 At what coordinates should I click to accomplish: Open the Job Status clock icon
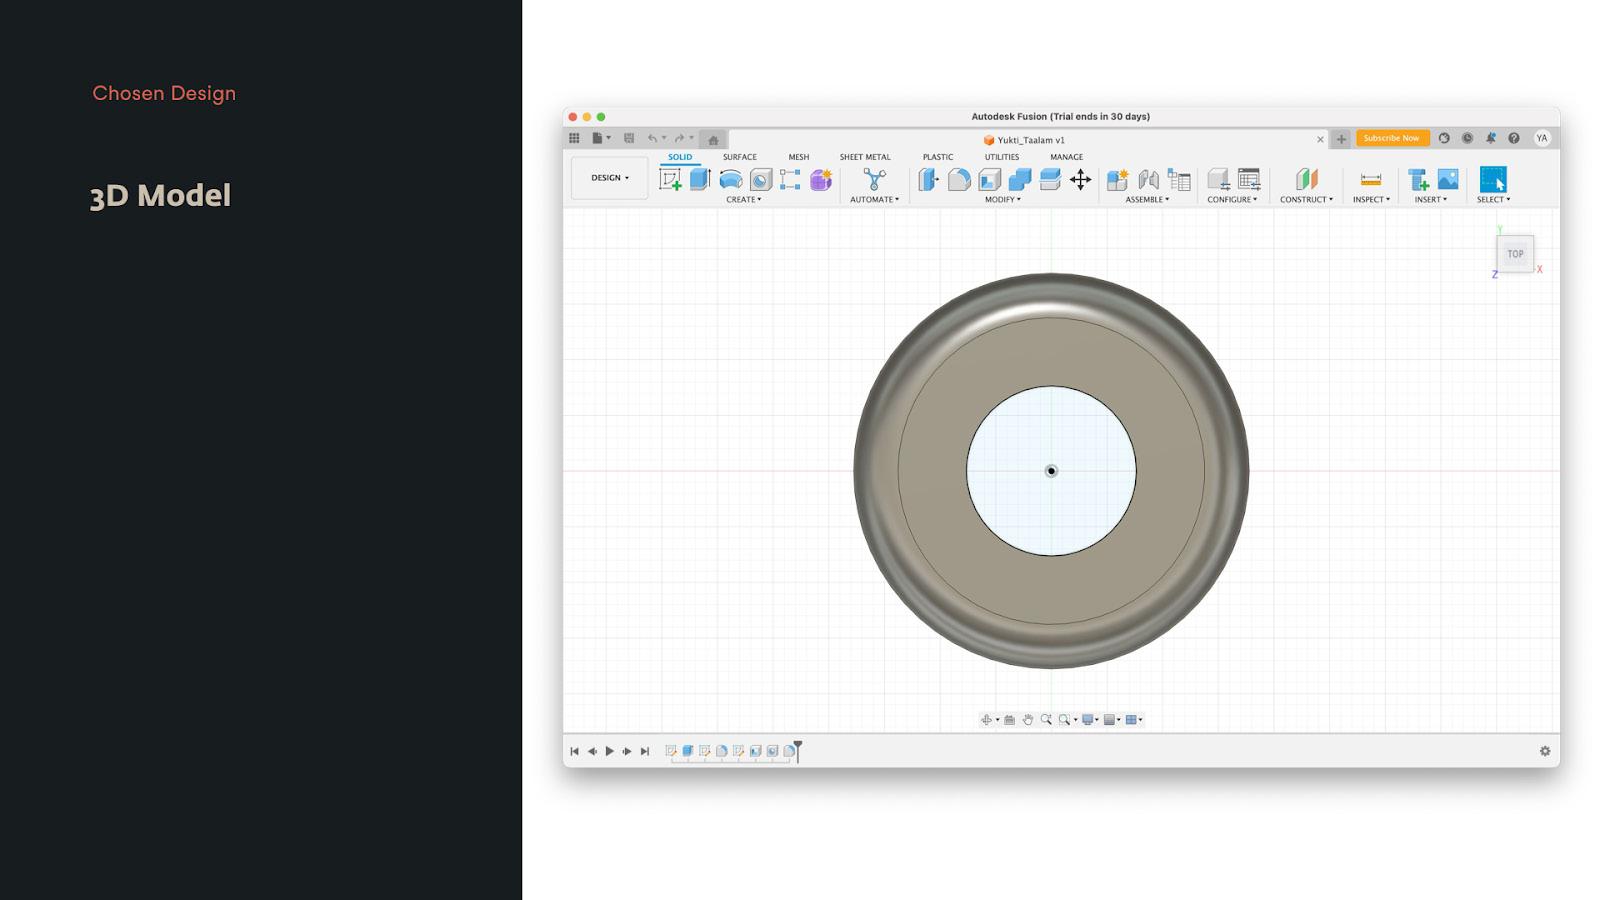pos(1467,138)
